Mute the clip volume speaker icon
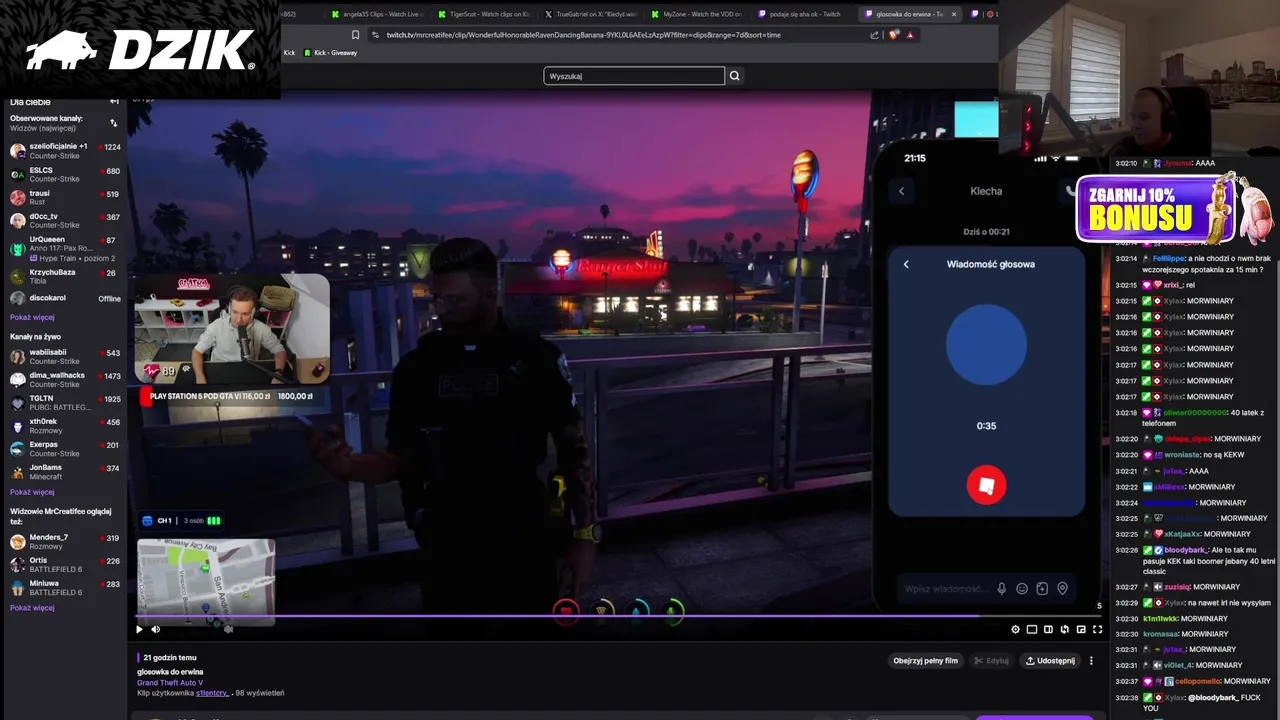The width and height of the screenshot is (1280, 720). [x=155, y=629]
